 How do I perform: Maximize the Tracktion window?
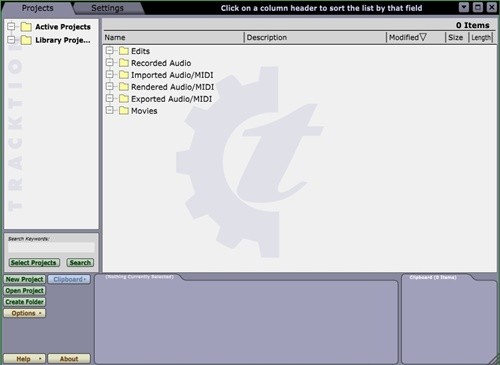coord(478,7)
